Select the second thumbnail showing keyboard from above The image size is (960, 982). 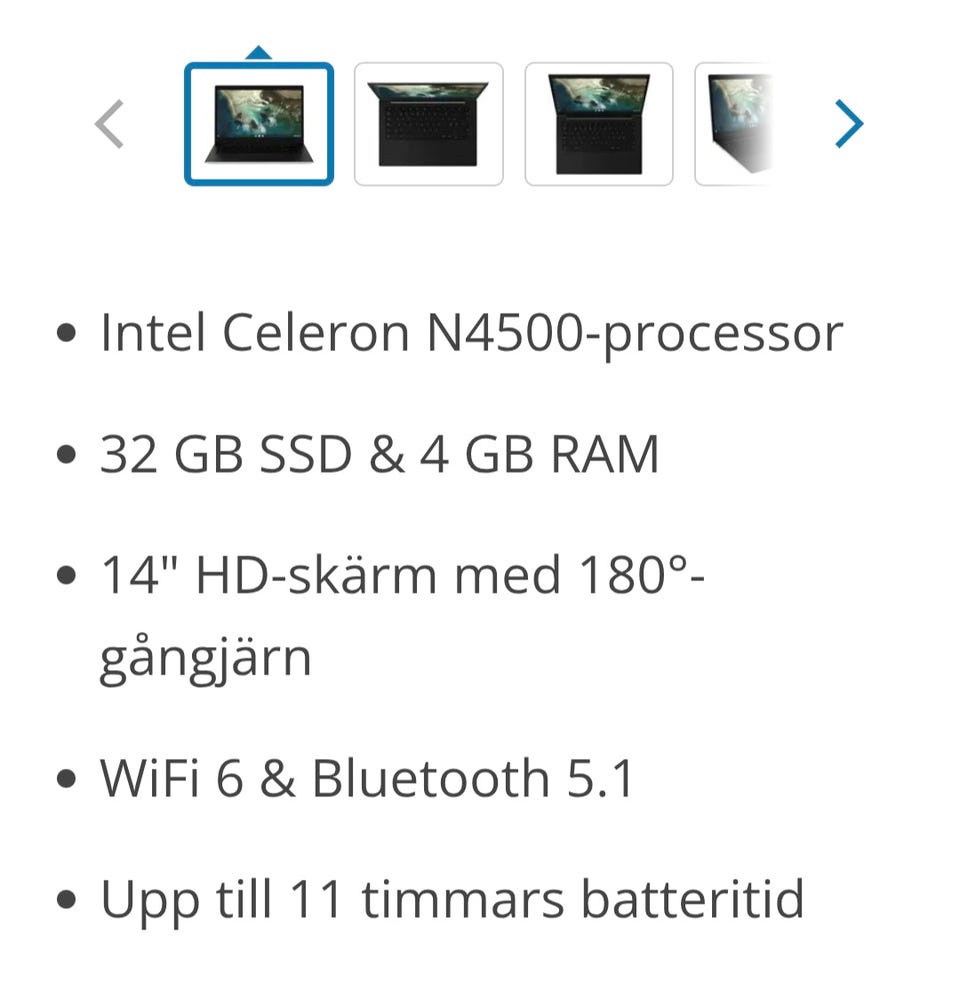pos(428,124)
